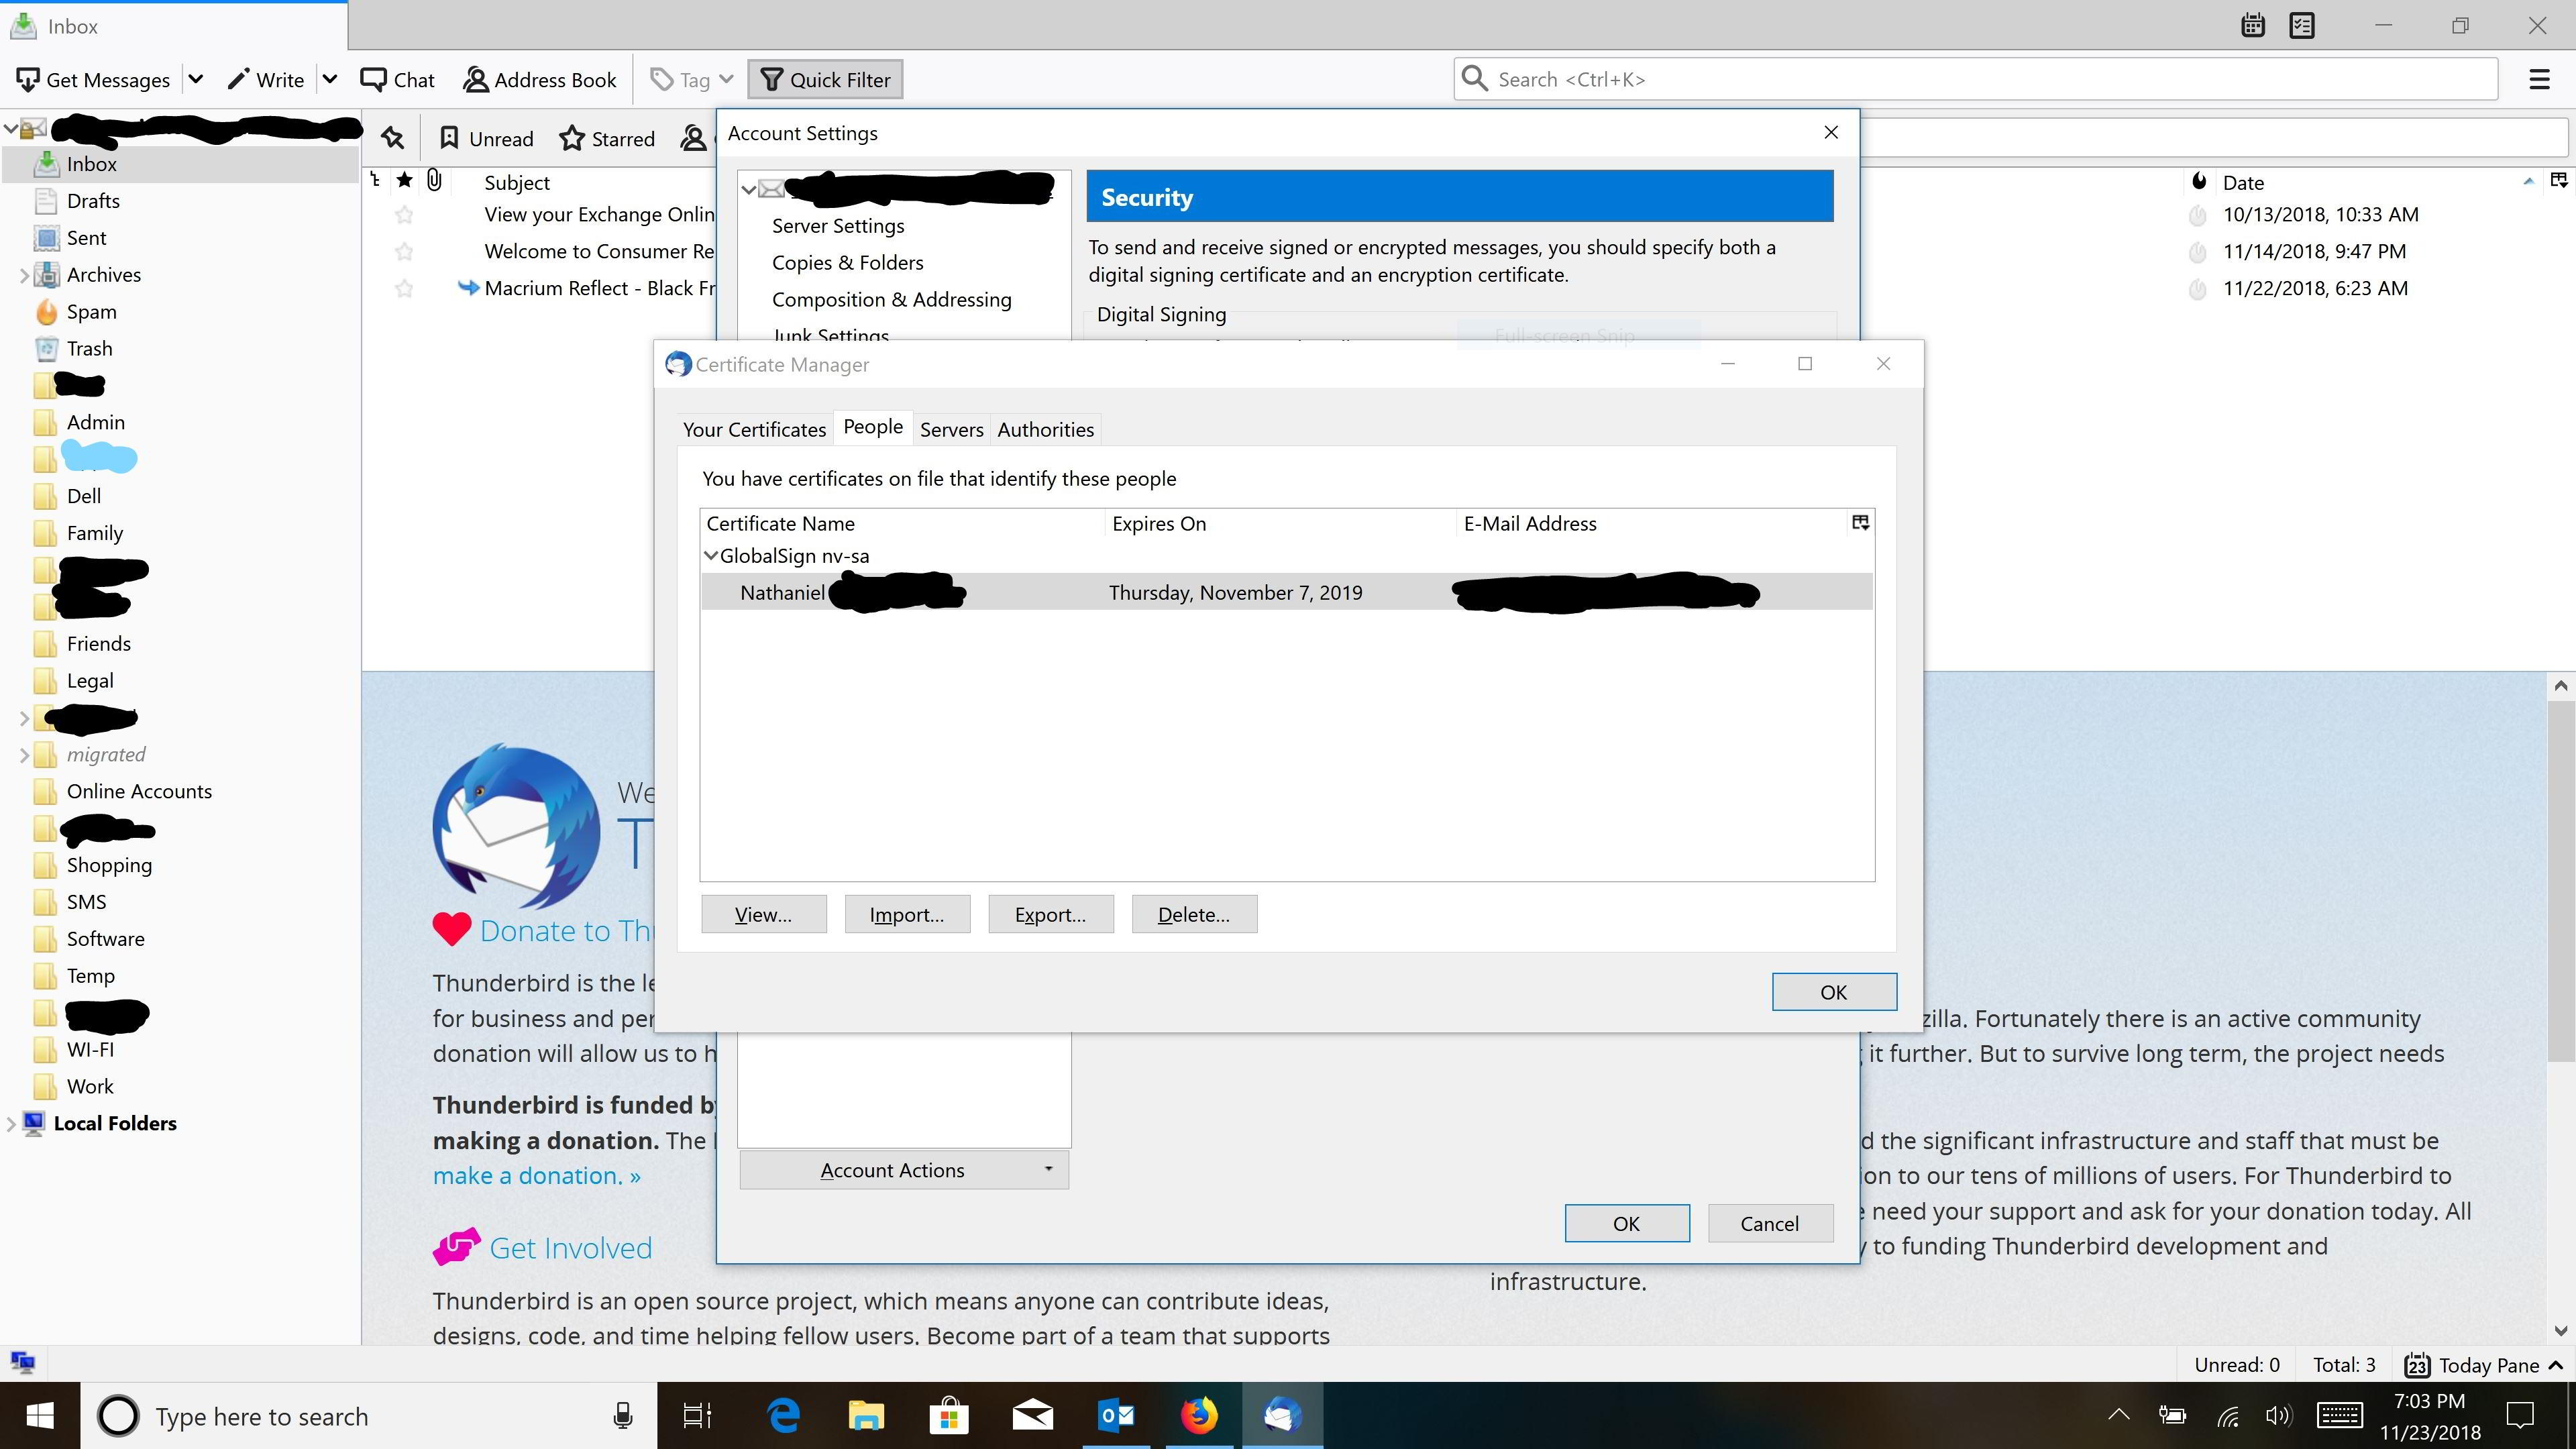Switch to the Authorities tab
Image resolution: width=2576 pixels, height=1449 pixels.
pyautogui.click(x=1045, y=430)
